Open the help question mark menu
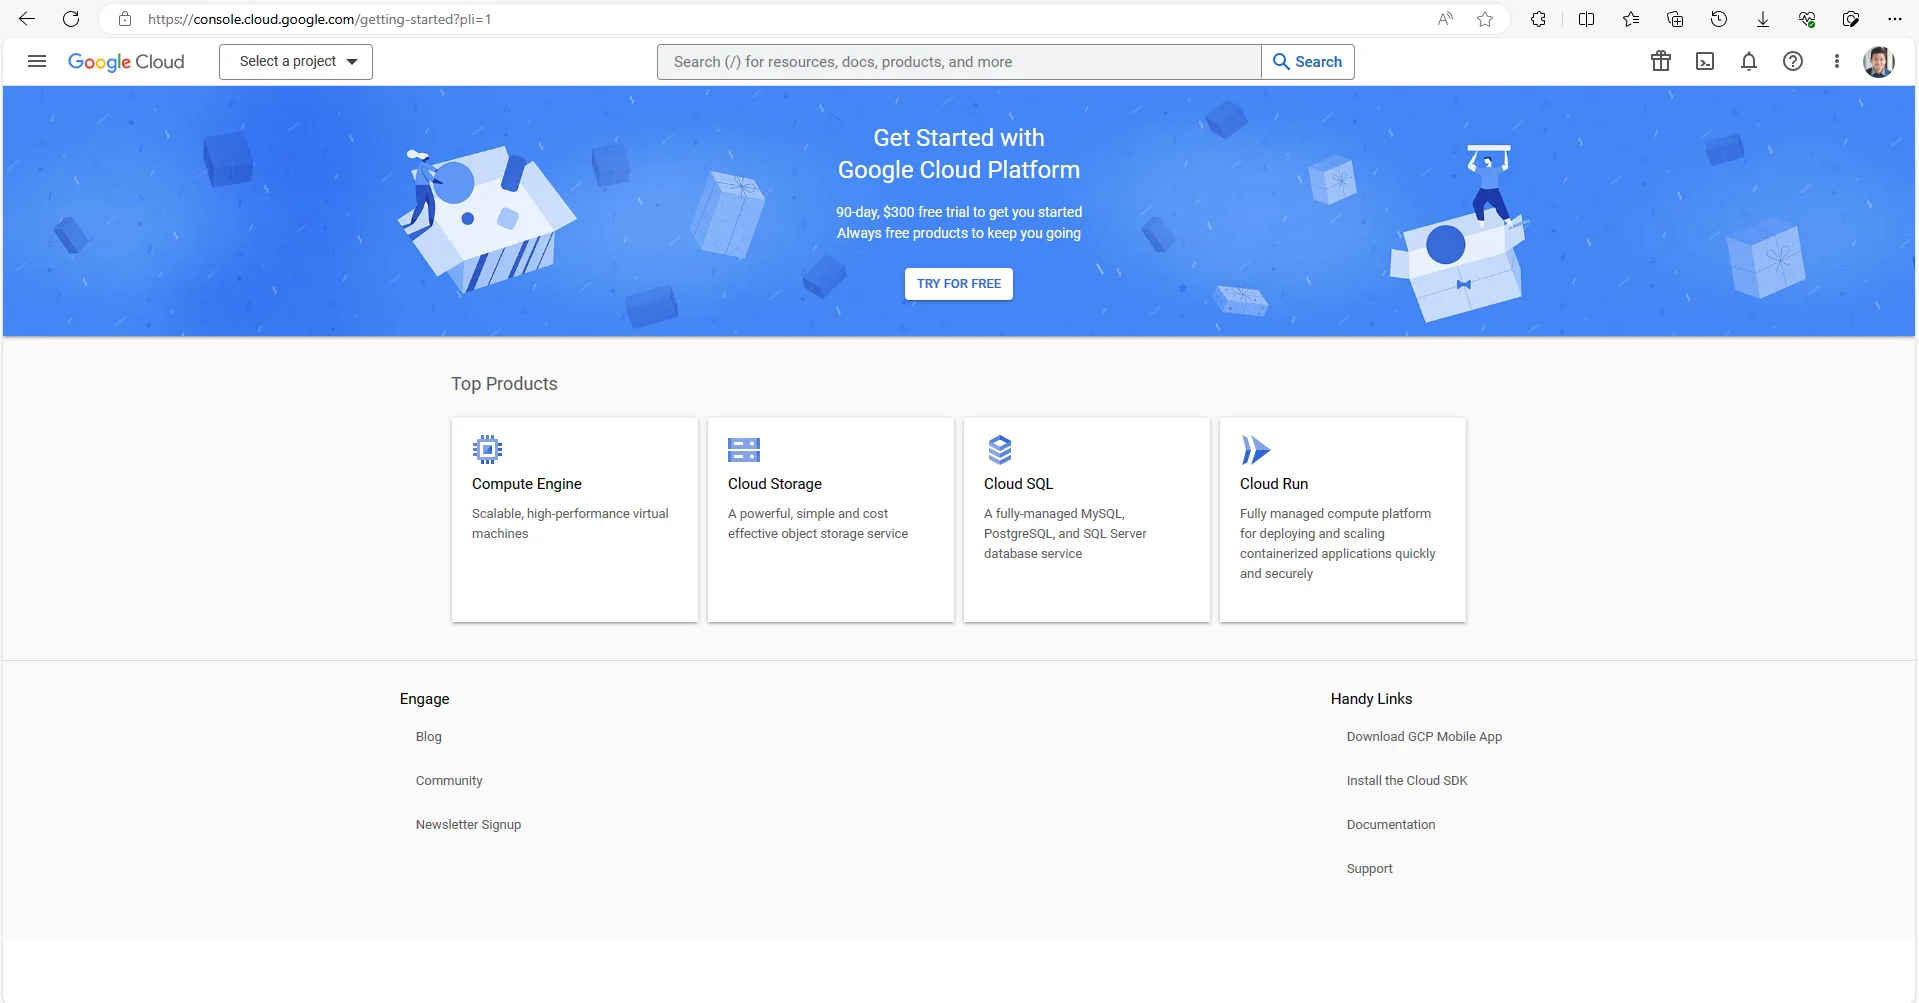 (x=1793, y=61)
